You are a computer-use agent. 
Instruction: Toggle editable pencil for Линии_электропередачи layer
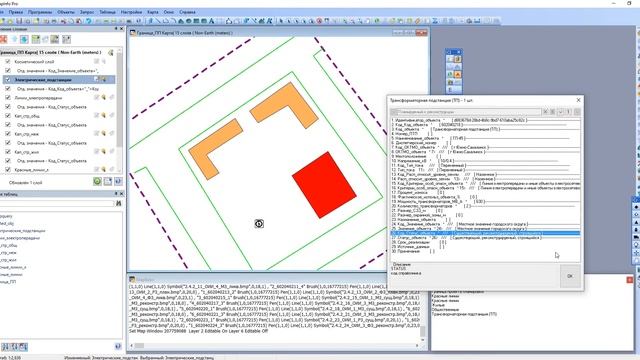(97, 98)
